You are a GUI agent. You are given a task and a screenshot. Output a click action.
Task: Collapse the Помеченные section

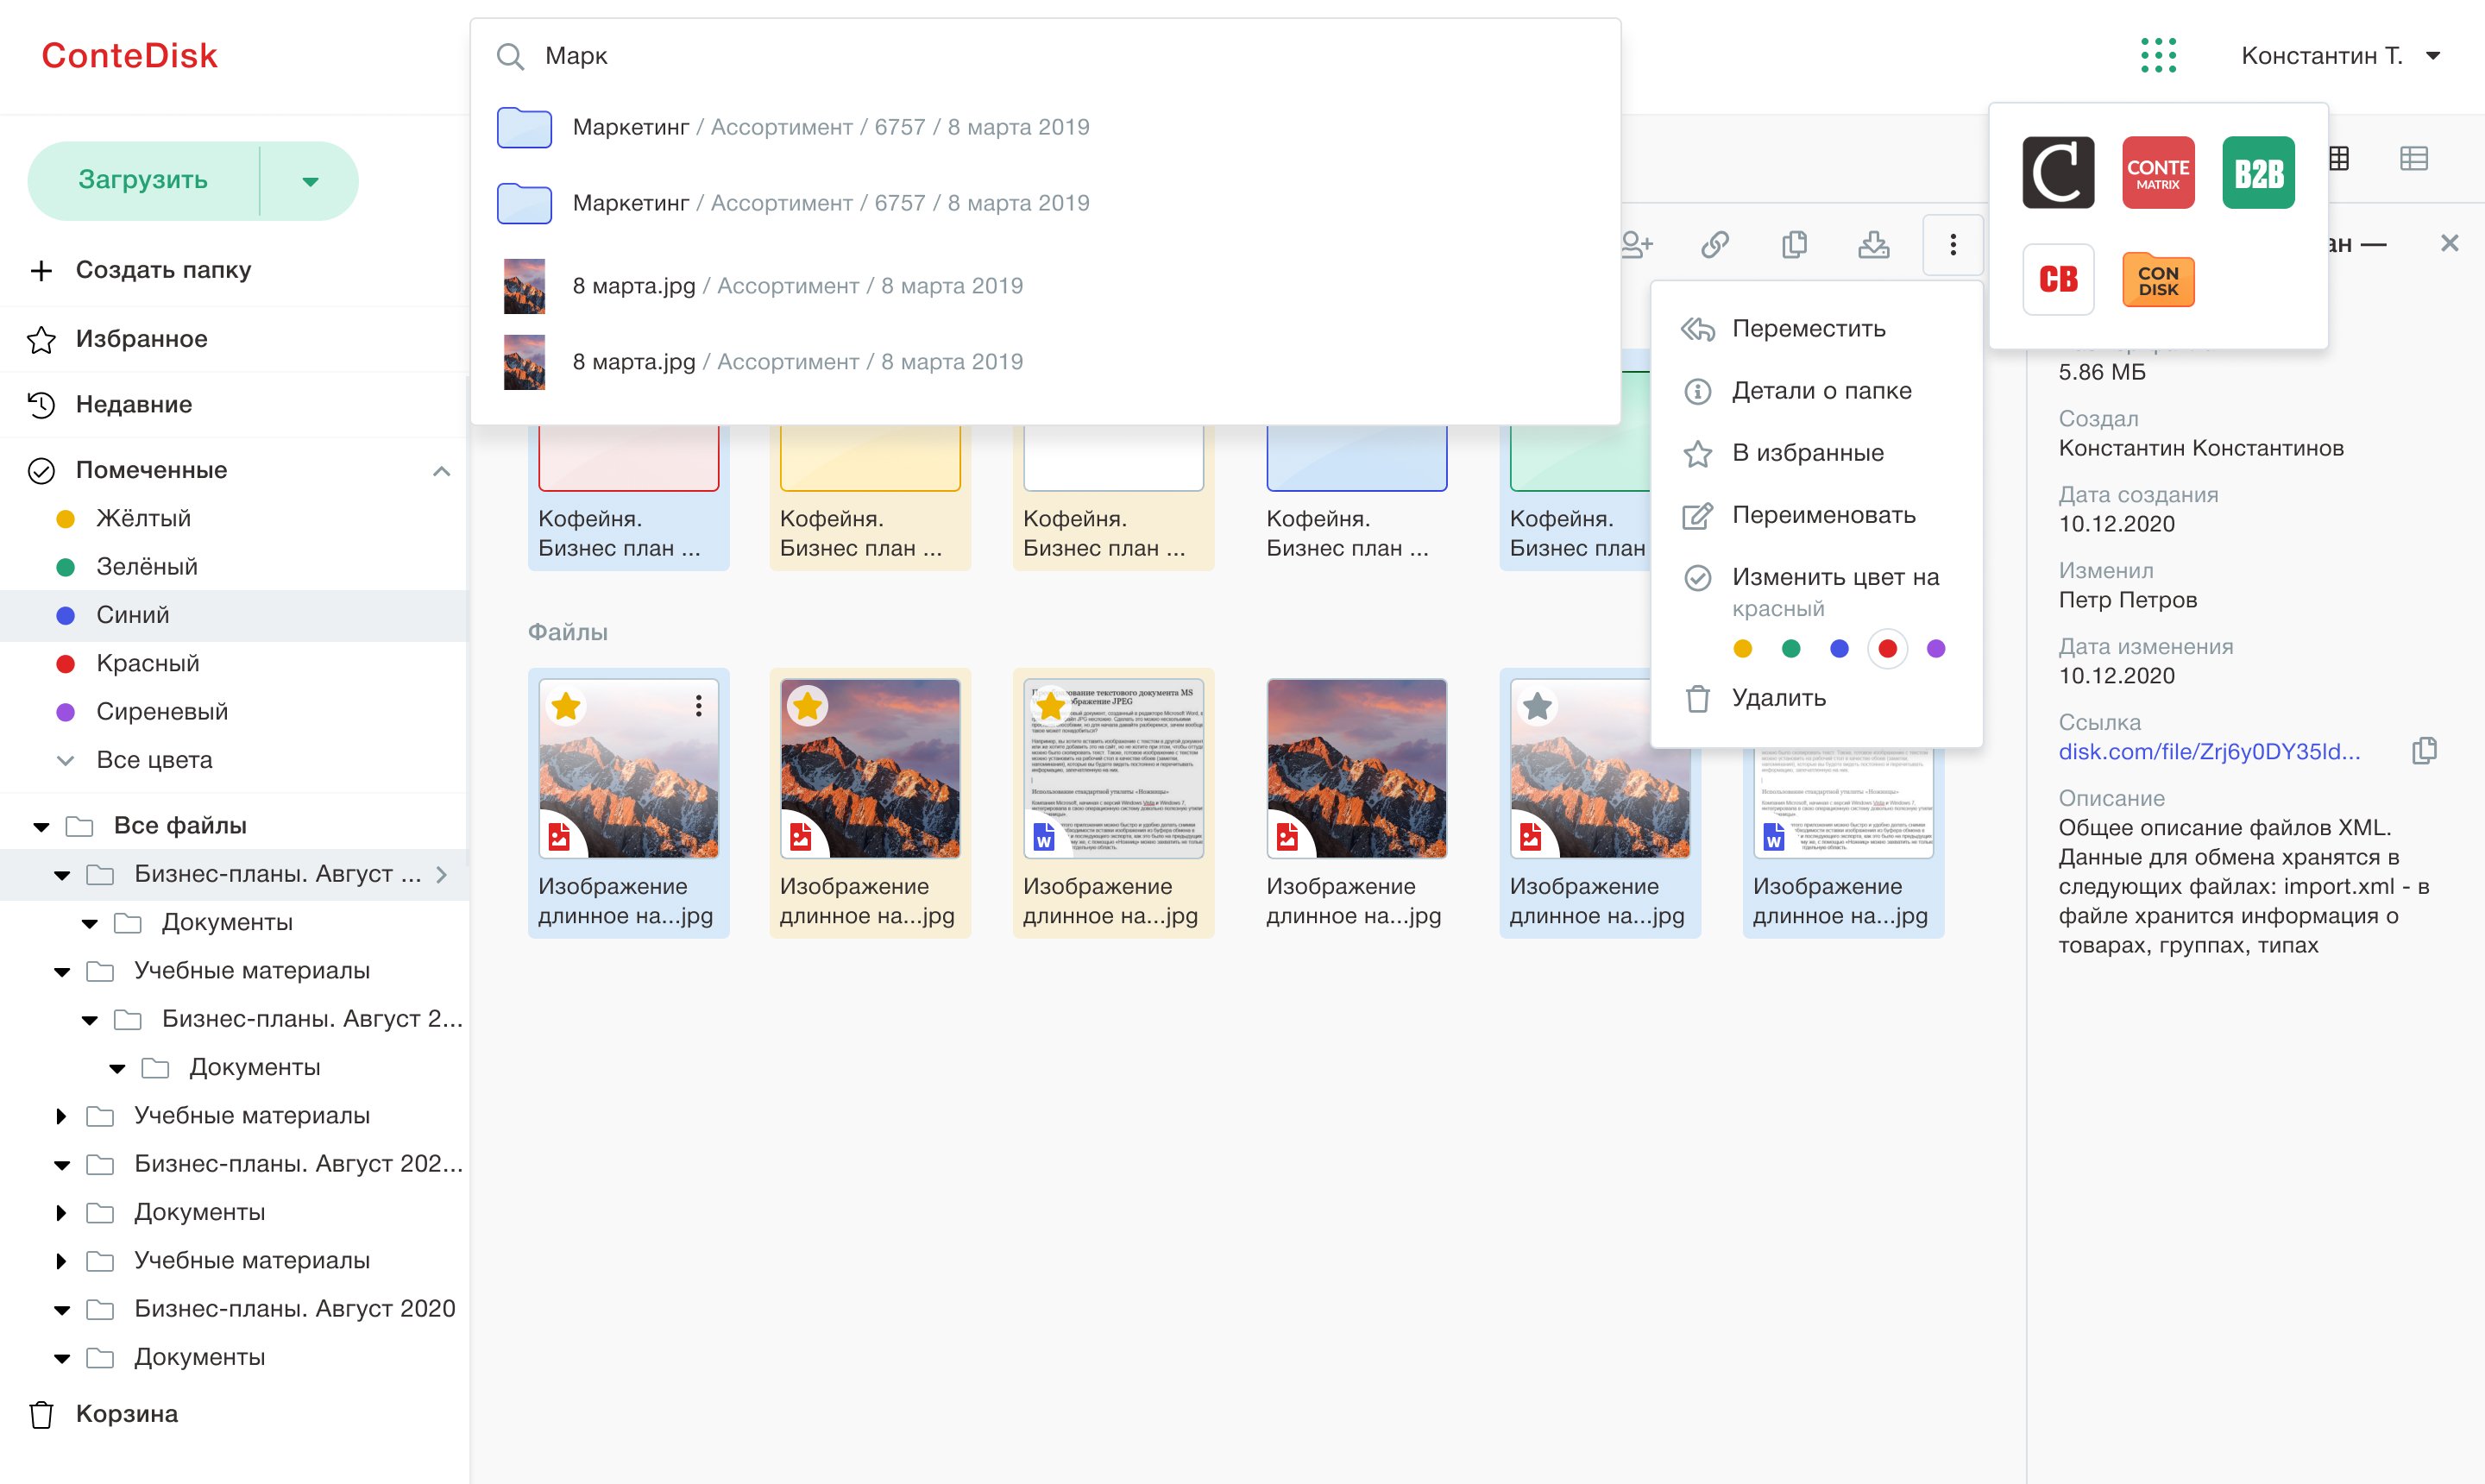click(x=441, y=470)
